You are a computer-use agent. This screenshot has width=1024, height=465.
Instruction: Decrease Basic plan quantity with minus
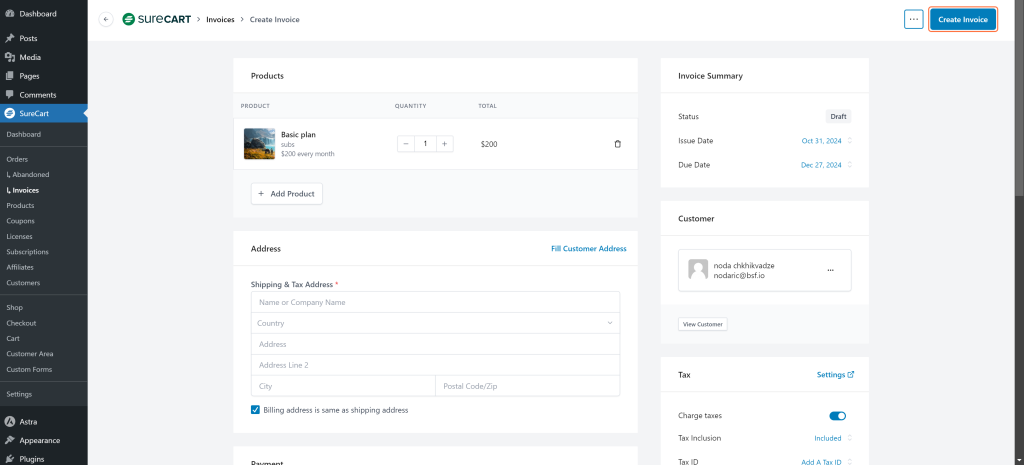[x=405, y=144]
